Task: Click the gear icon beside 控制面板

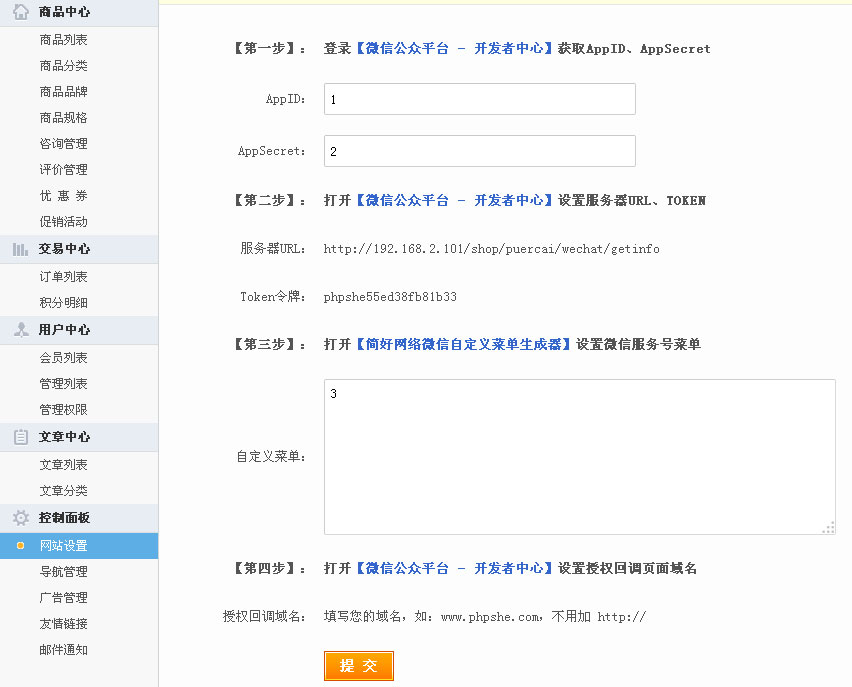Action: click(20, 518)
